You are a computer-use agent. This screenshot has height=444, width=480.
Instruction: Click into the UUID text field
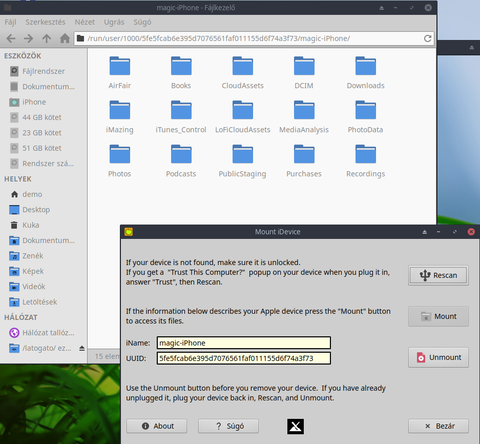pos(244,358)
